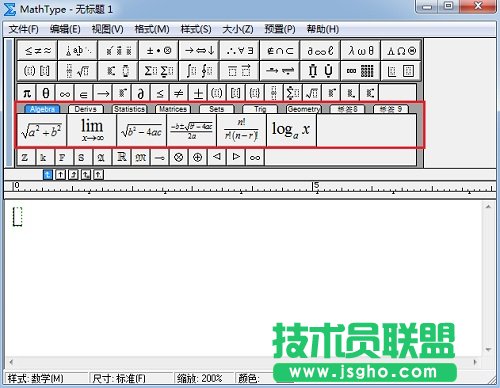500x388 pixels.
Task: Click the vertical scrollbar down arrow
Action: 488,349
